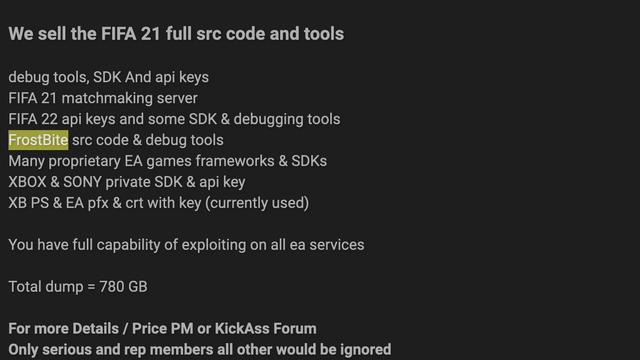Viewport: 640px width, 360px height.
Task: Click the '780 GB' value
Action: pyautogui.click(x=123, y=287)
